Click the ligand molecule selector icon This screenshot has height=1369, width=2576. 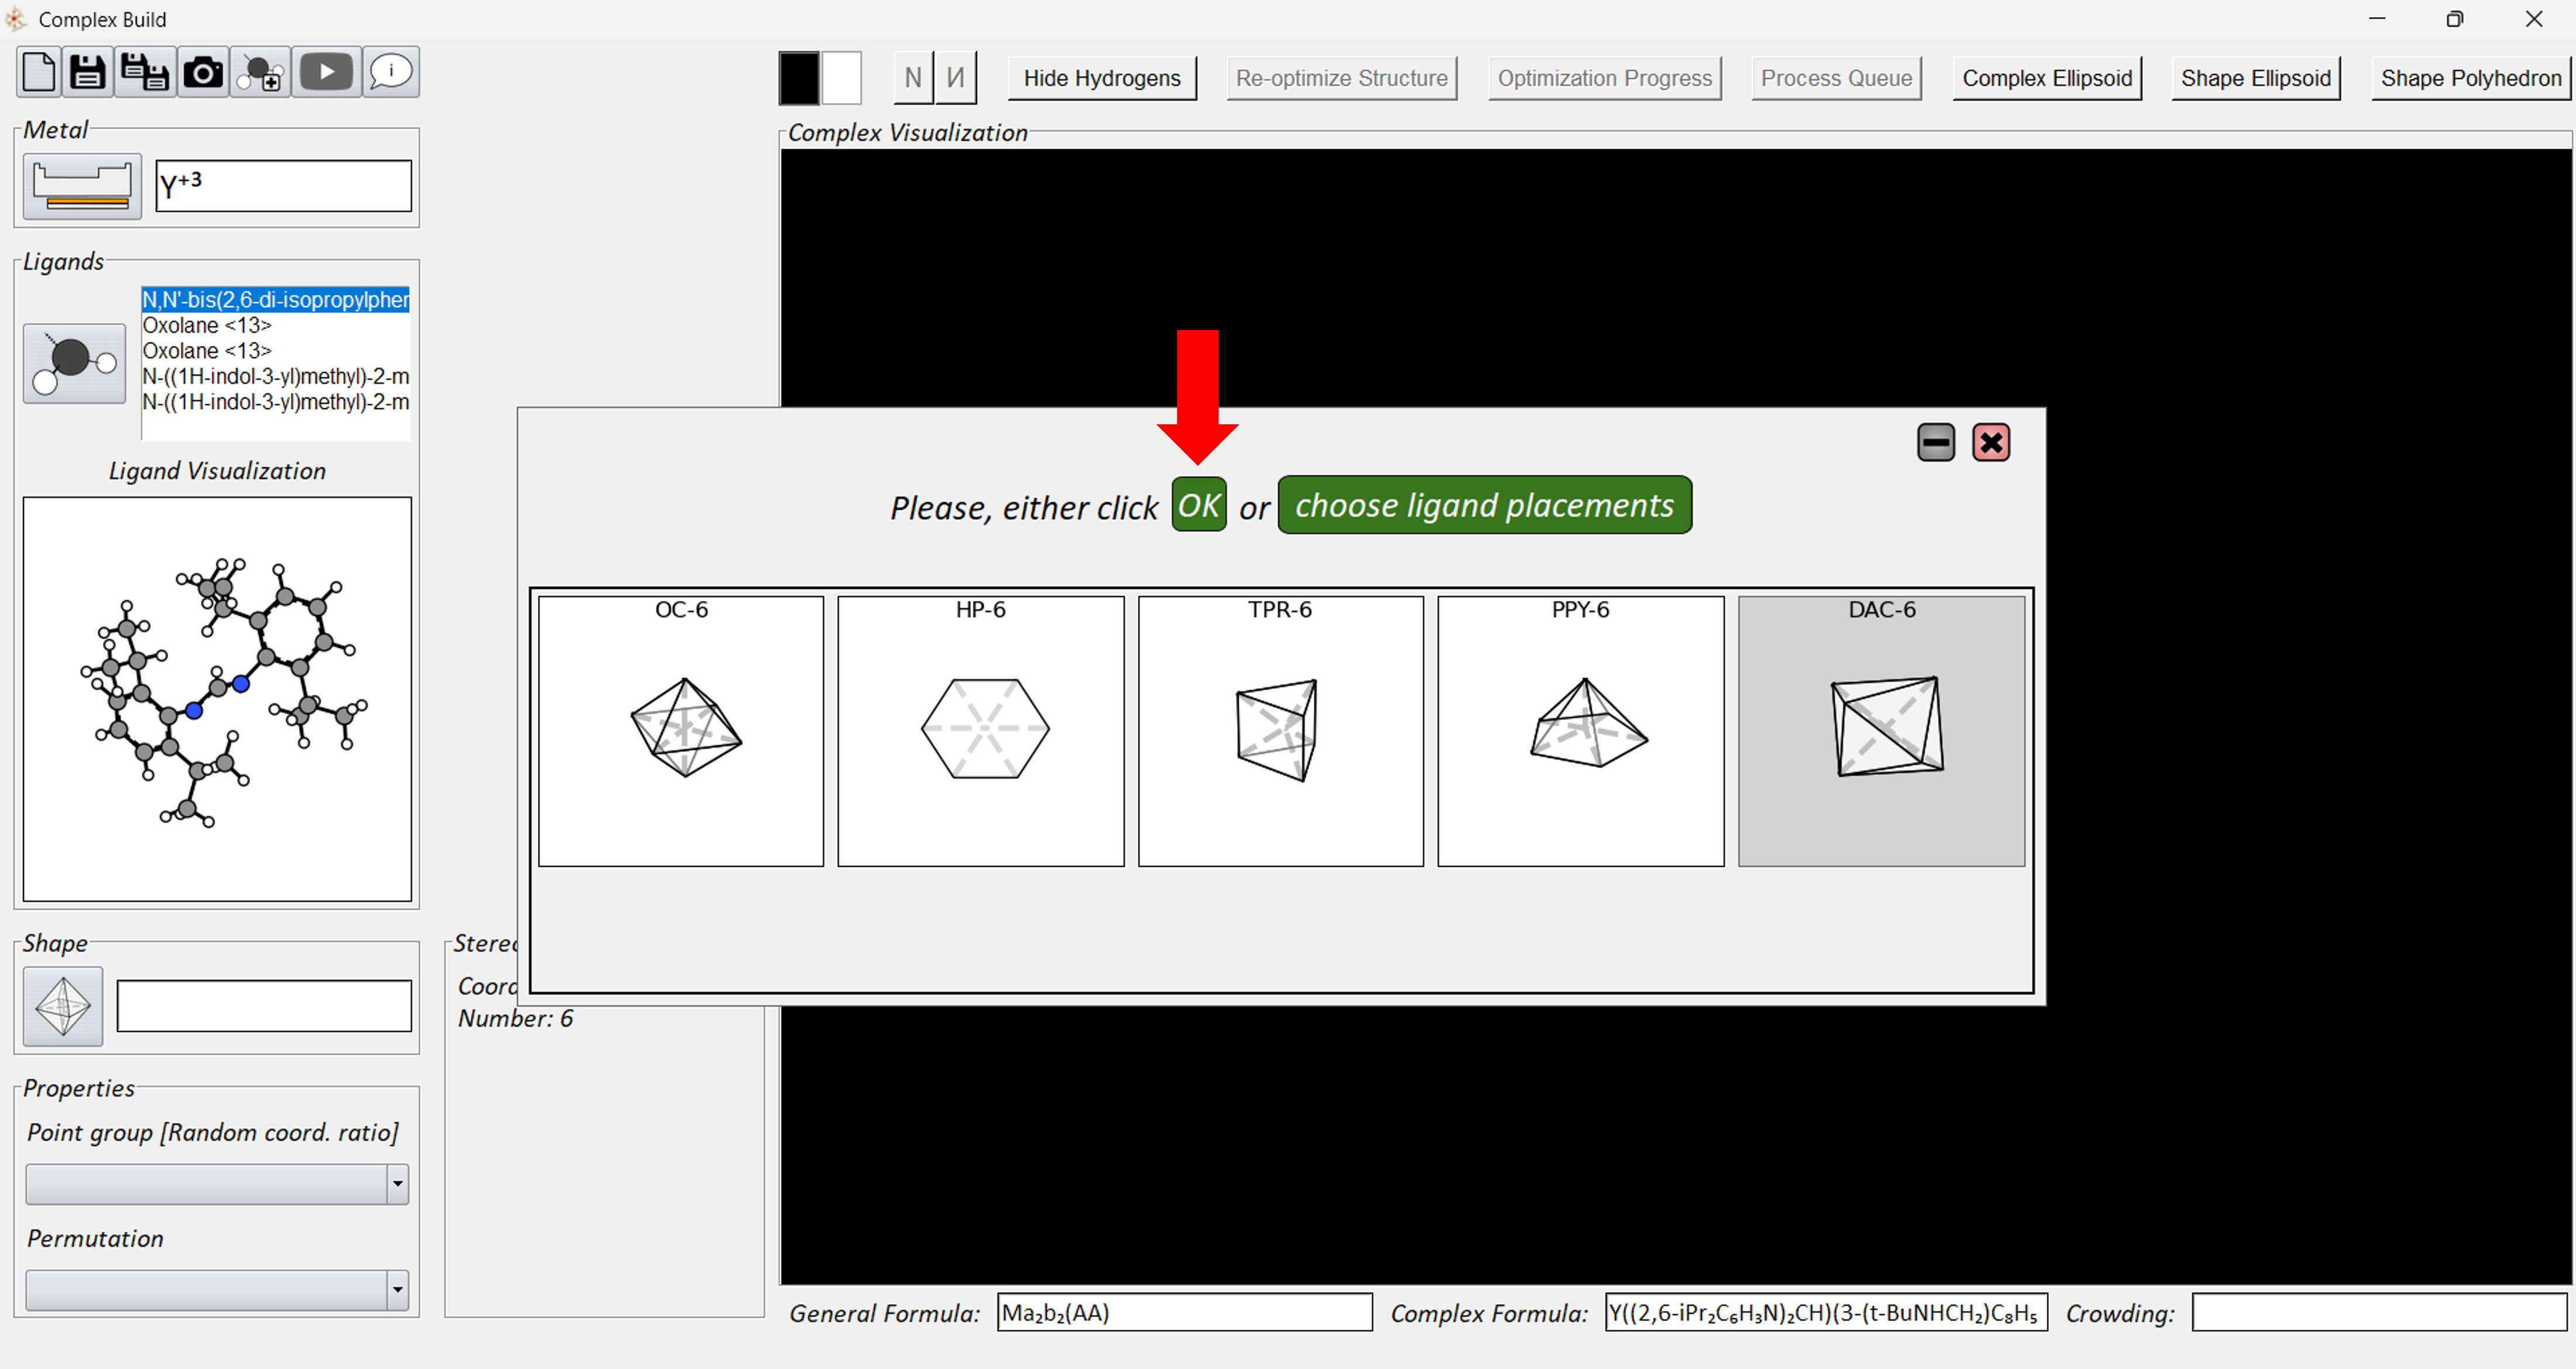[x=75, y=364]
